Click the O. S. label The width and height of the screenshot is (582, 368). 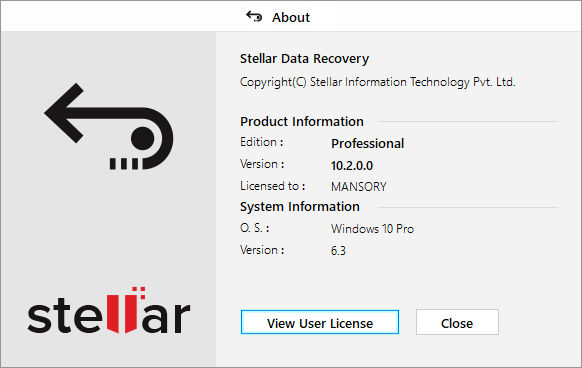255,228
